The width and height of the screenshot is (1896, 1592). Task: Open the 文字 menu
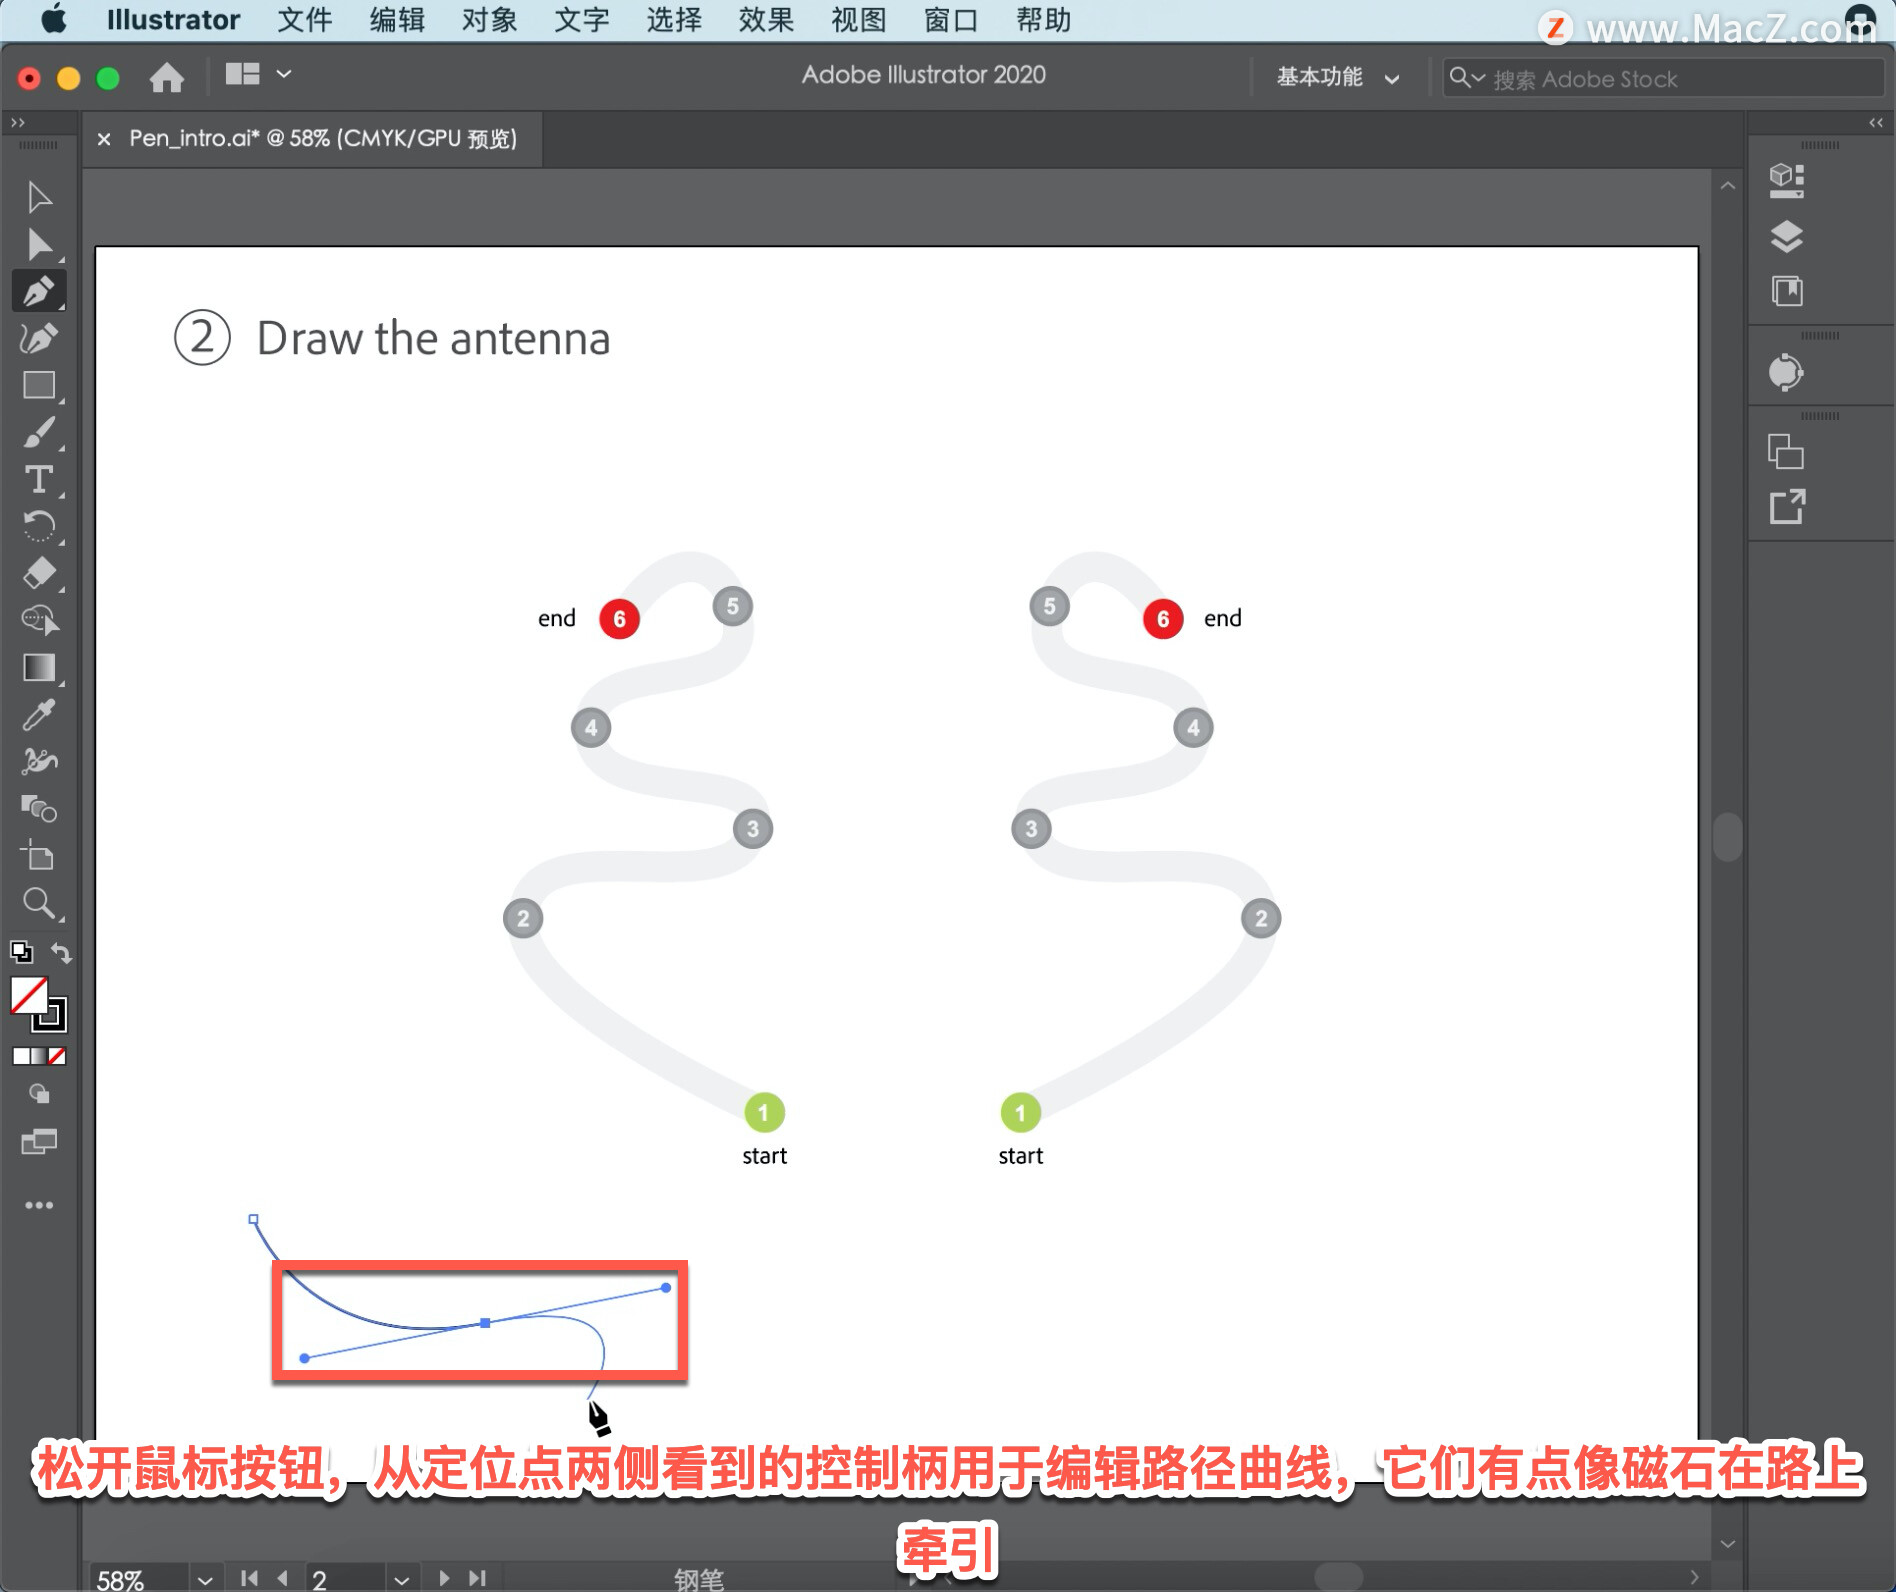(581, 20)
